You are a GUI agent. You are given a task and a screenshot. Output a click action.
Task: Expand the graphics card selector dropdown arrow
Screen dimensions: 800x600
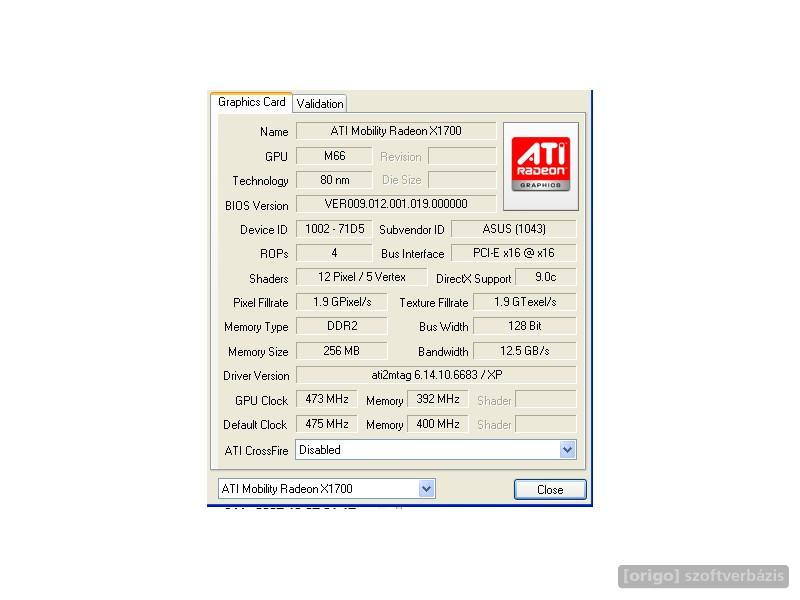pyautogui.click(x=427, y=489)
